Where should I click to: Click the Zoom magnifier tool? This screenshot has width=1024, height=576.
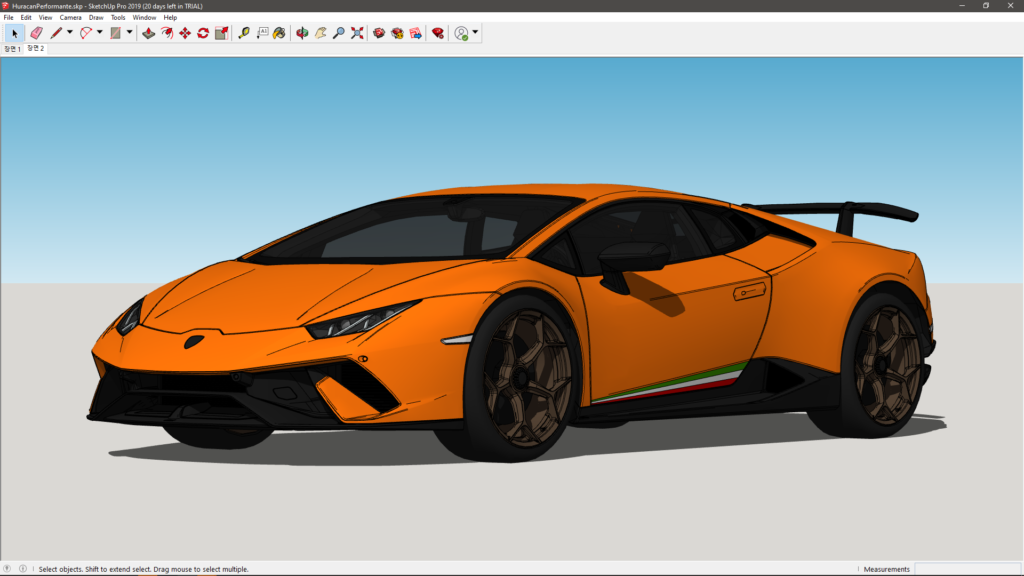tap(339, 33)
